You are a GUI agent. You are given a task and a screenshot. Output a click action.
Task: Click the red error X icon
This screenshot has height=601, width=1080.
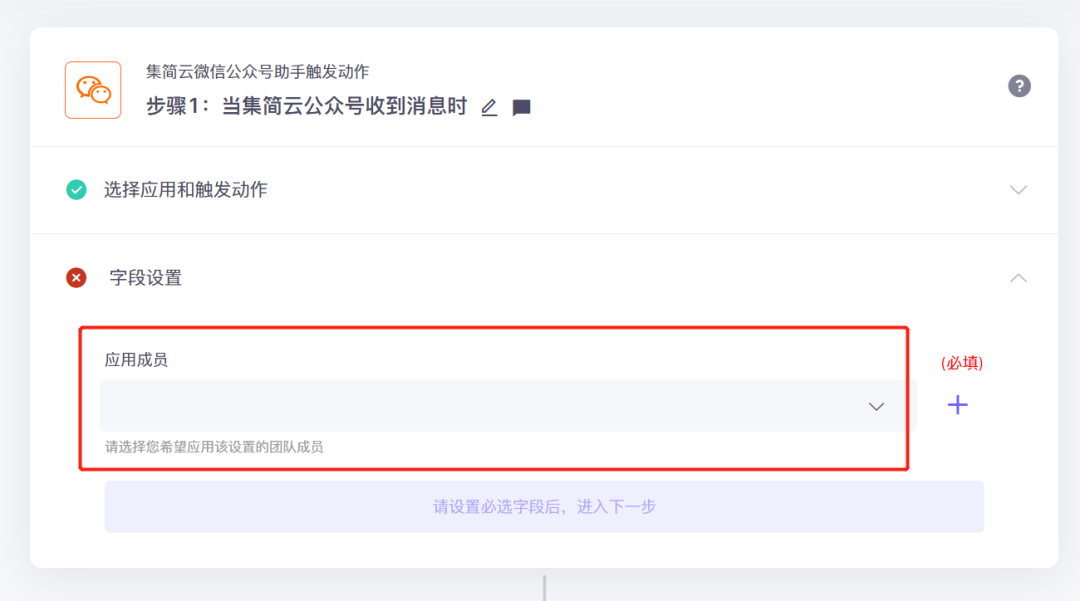click(x=76, y=277)
